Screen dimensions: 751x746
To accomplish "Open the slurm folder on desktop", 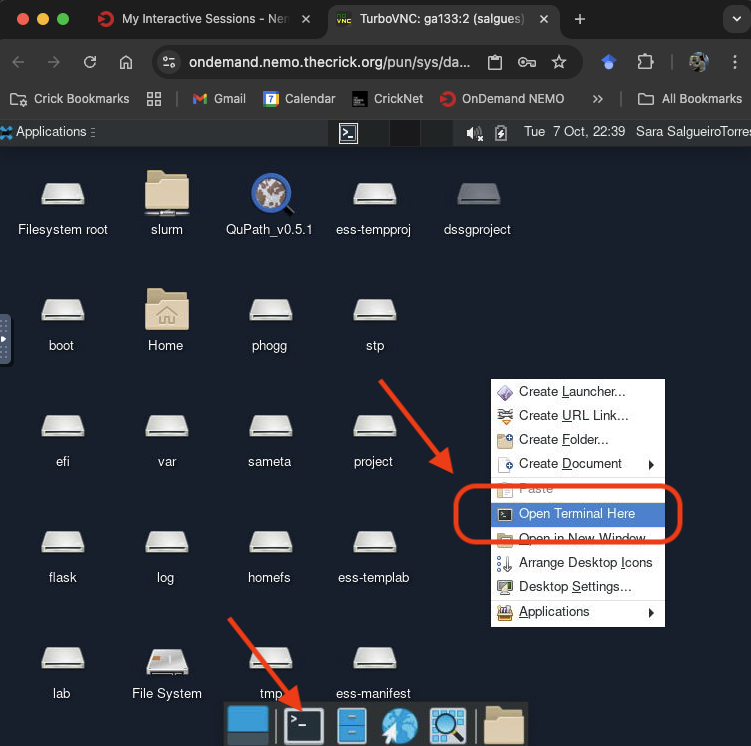I will click(166, 195).
